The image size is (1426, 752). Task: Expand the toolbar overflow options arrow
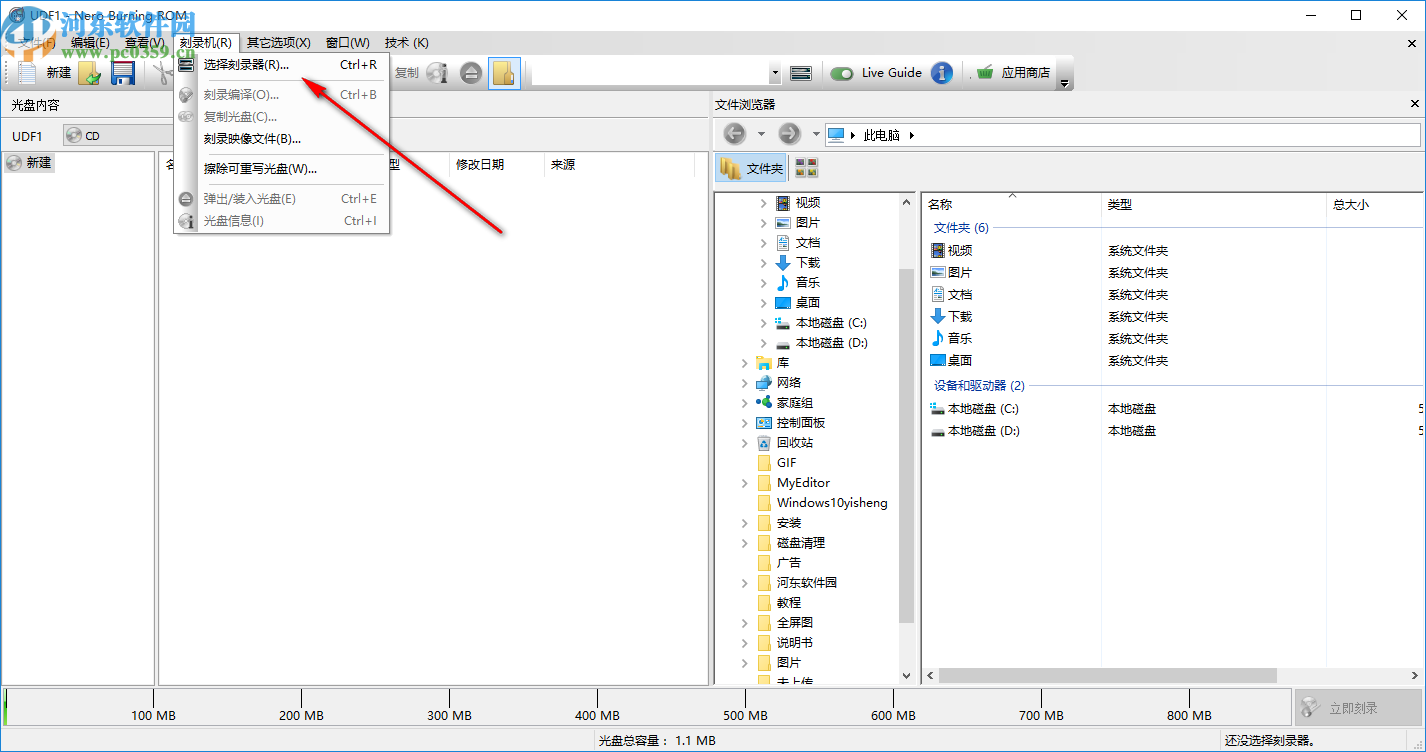(1065, 83)
